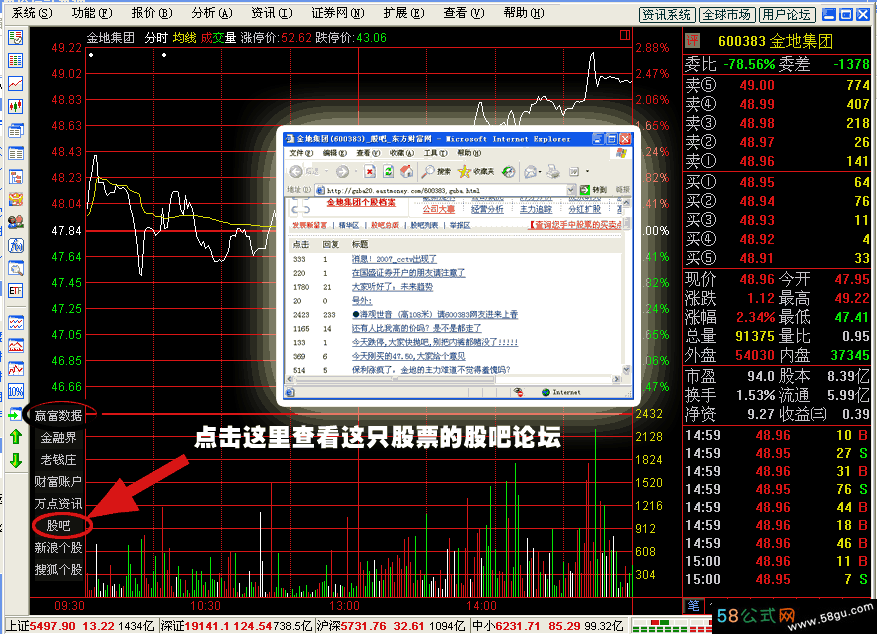Click IE vertical scrollbar down arrow
Image resolution: width=877 pixels, height=634 pixels.
coord(626,370)
